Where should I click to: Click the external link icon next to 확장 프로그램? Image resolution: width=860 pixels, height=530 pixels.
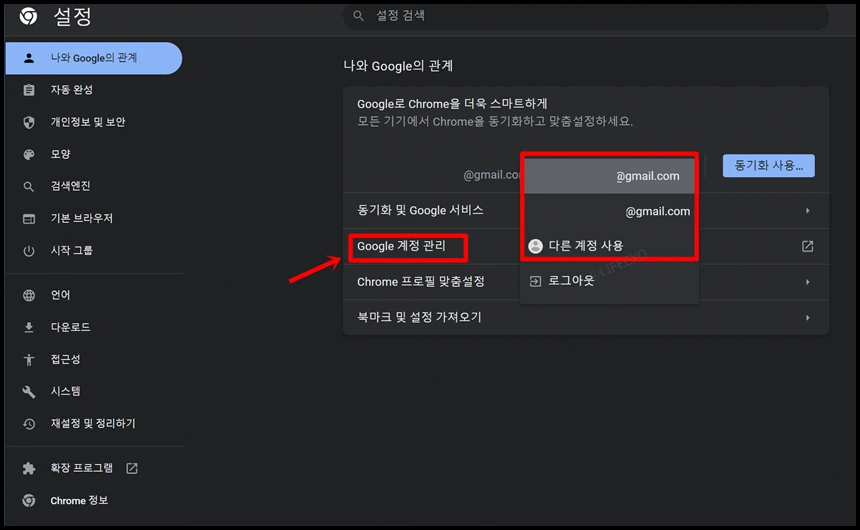pos(132,468)
